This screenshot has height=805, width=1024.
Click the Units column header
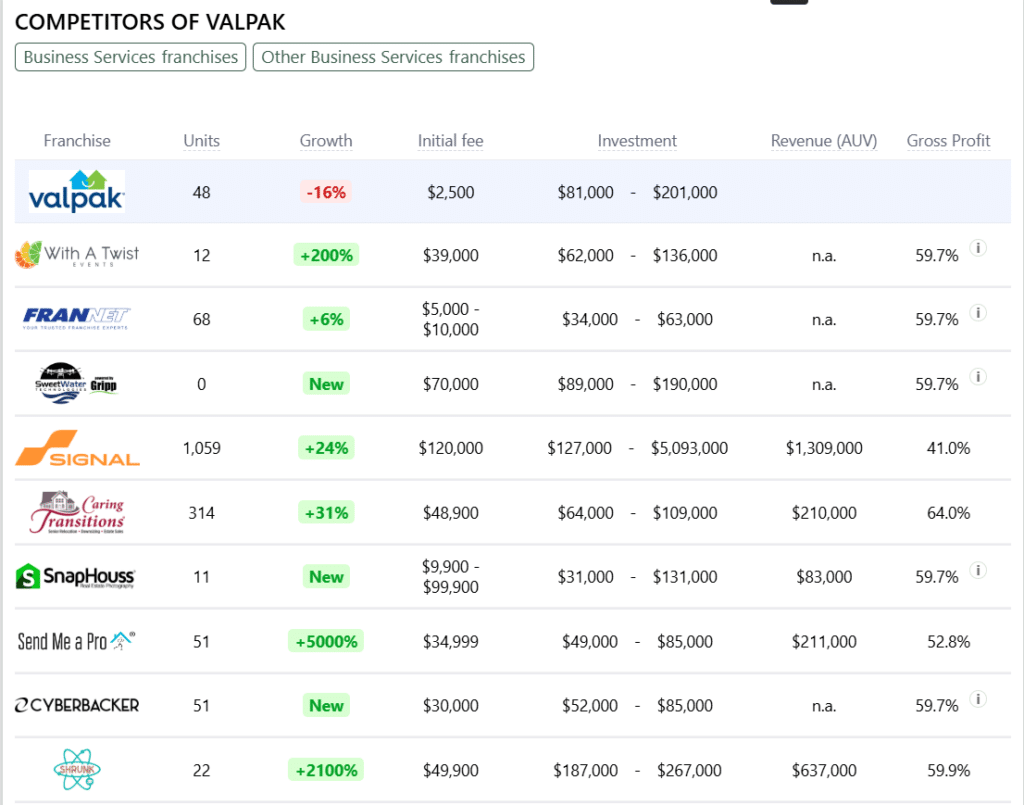coord(202,140)
